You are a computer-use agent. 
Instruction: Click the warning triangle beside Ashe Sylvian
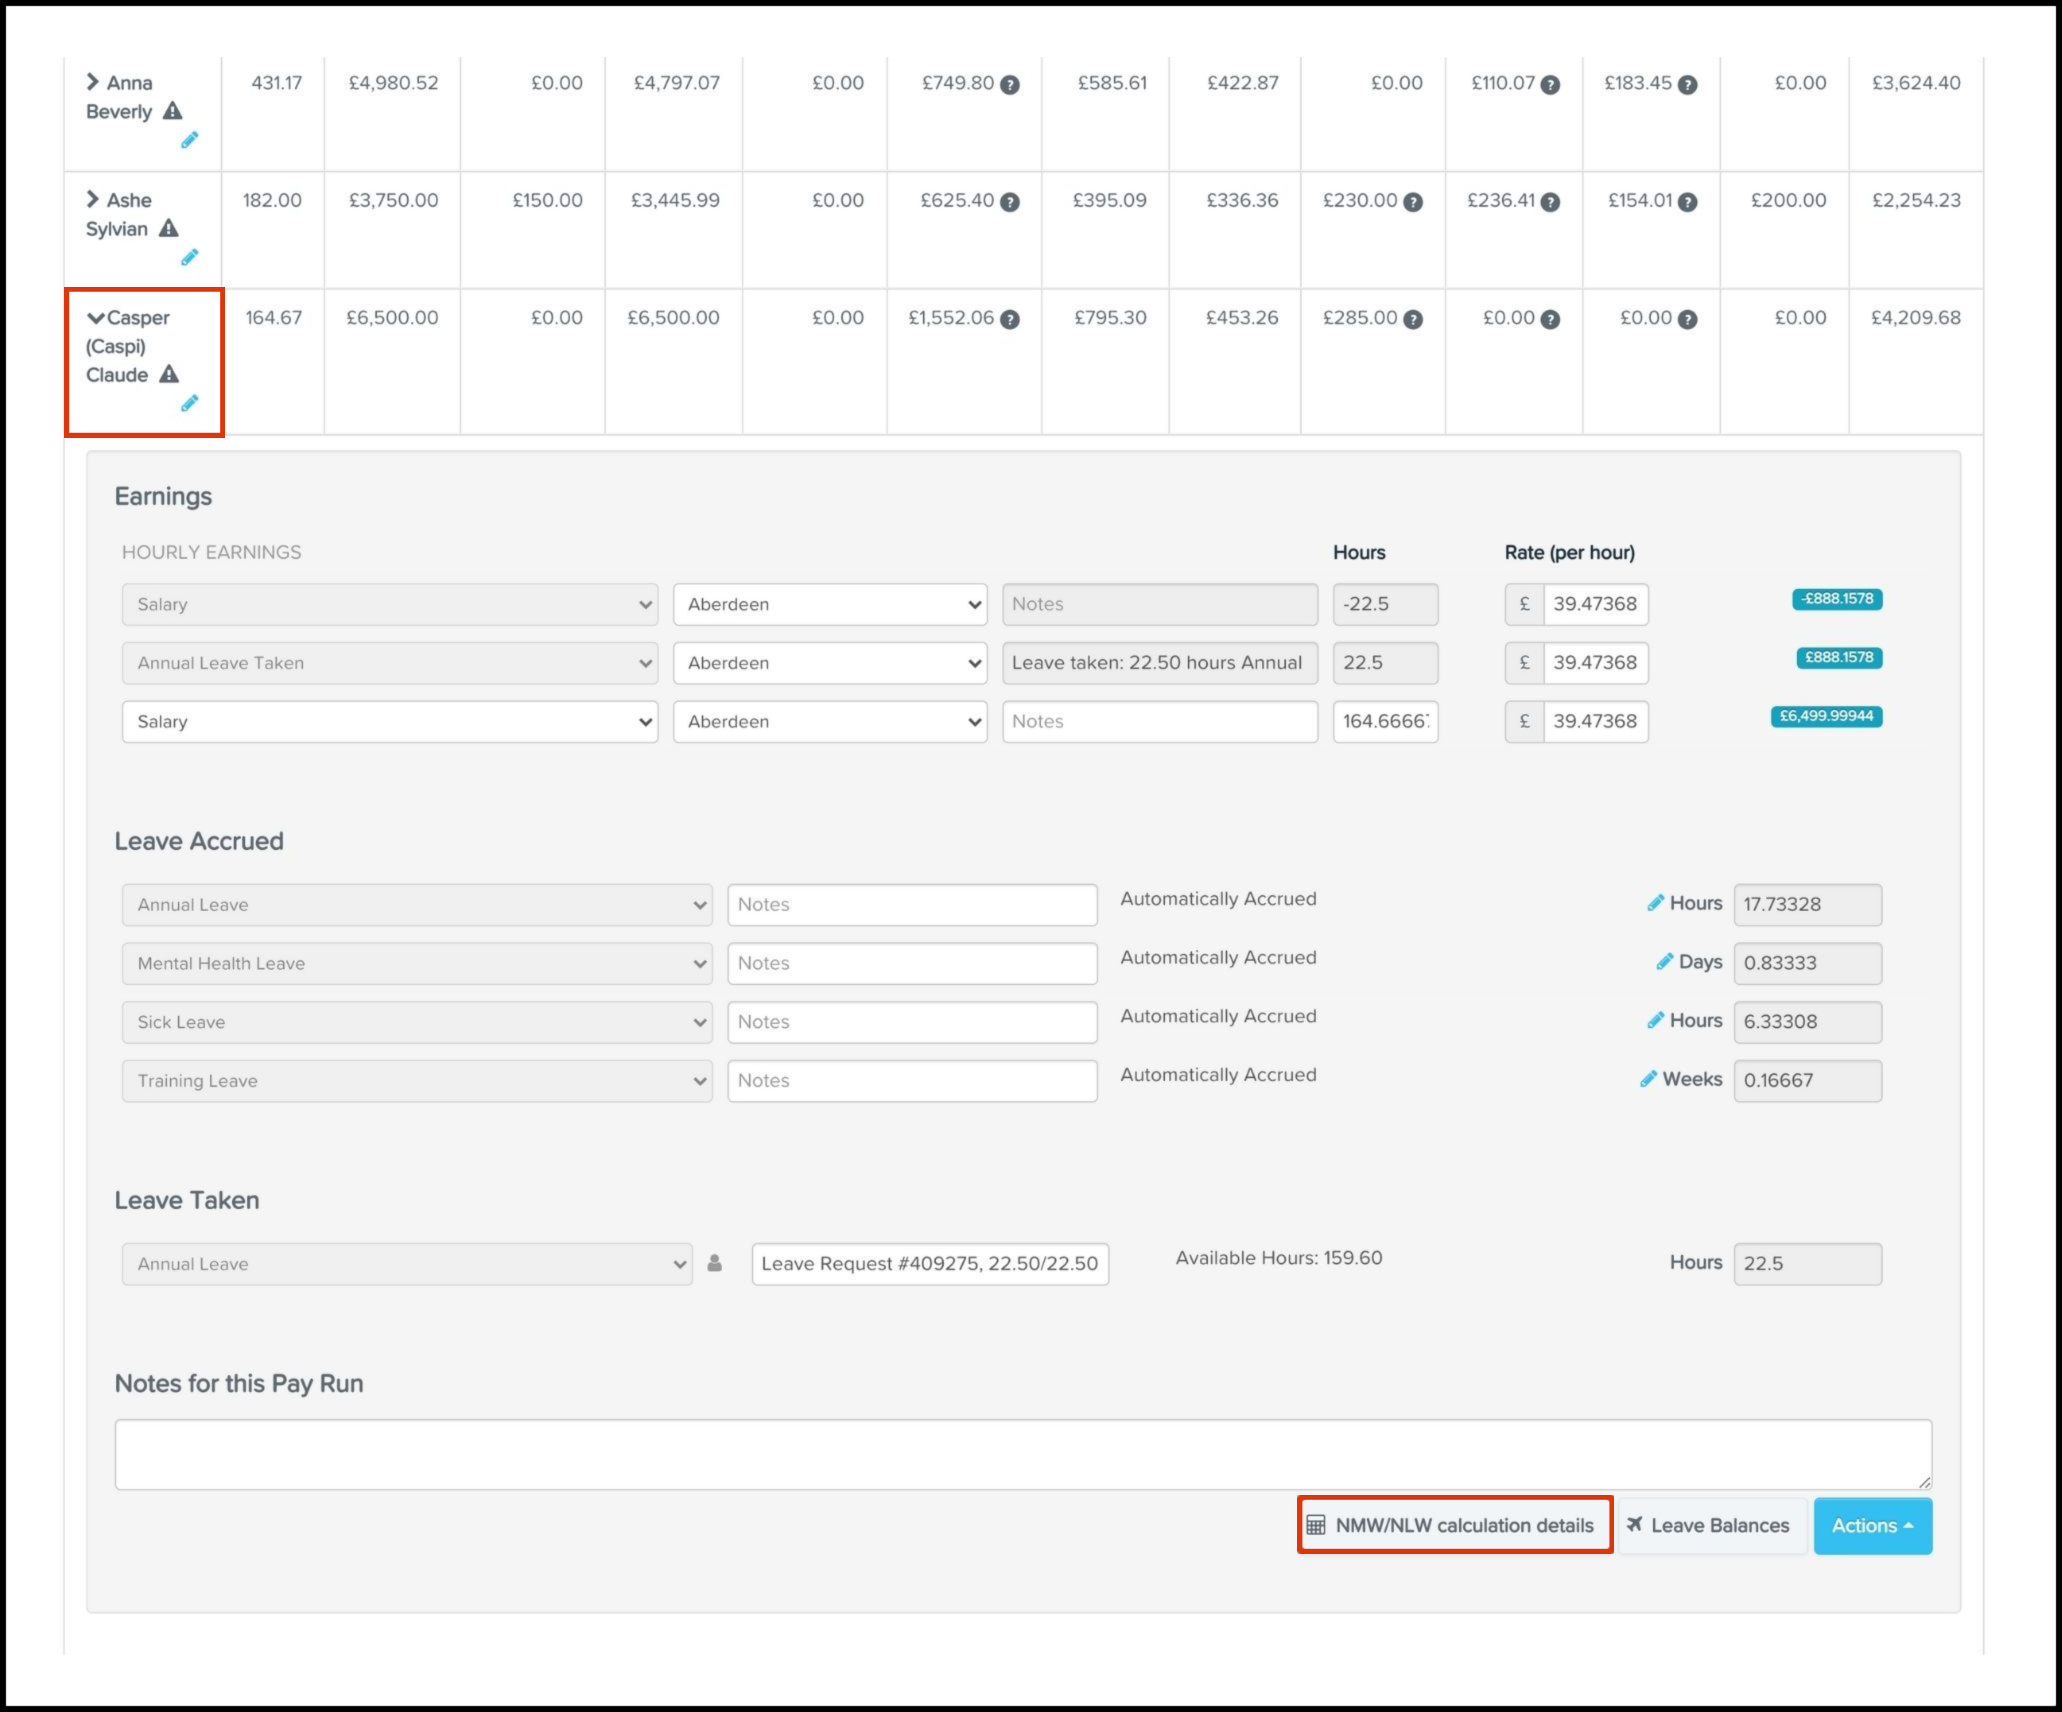point(169,228)
